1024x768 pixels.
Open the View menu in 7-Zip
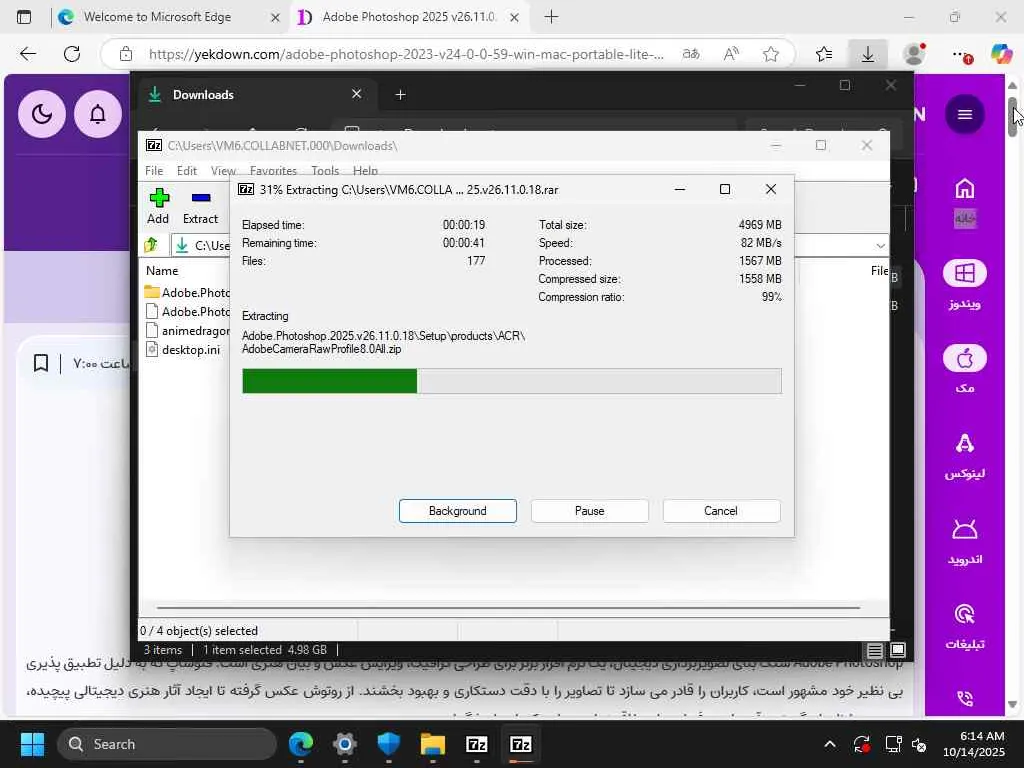[223, 170]
